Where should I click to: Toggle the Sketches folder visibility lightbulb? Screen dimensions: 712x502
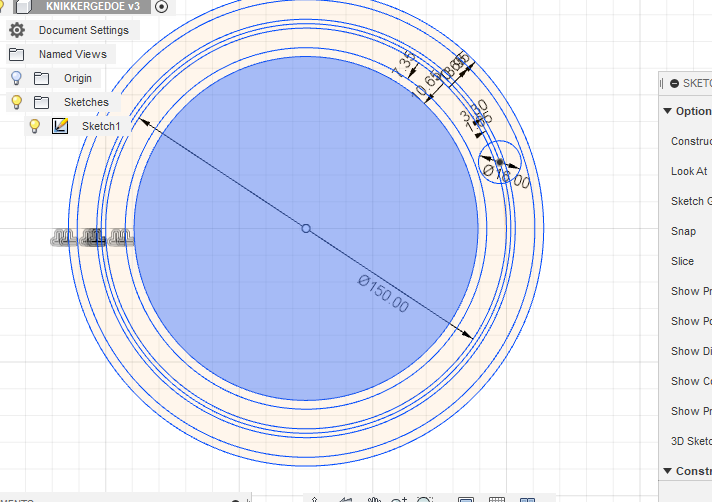[16, 102]
